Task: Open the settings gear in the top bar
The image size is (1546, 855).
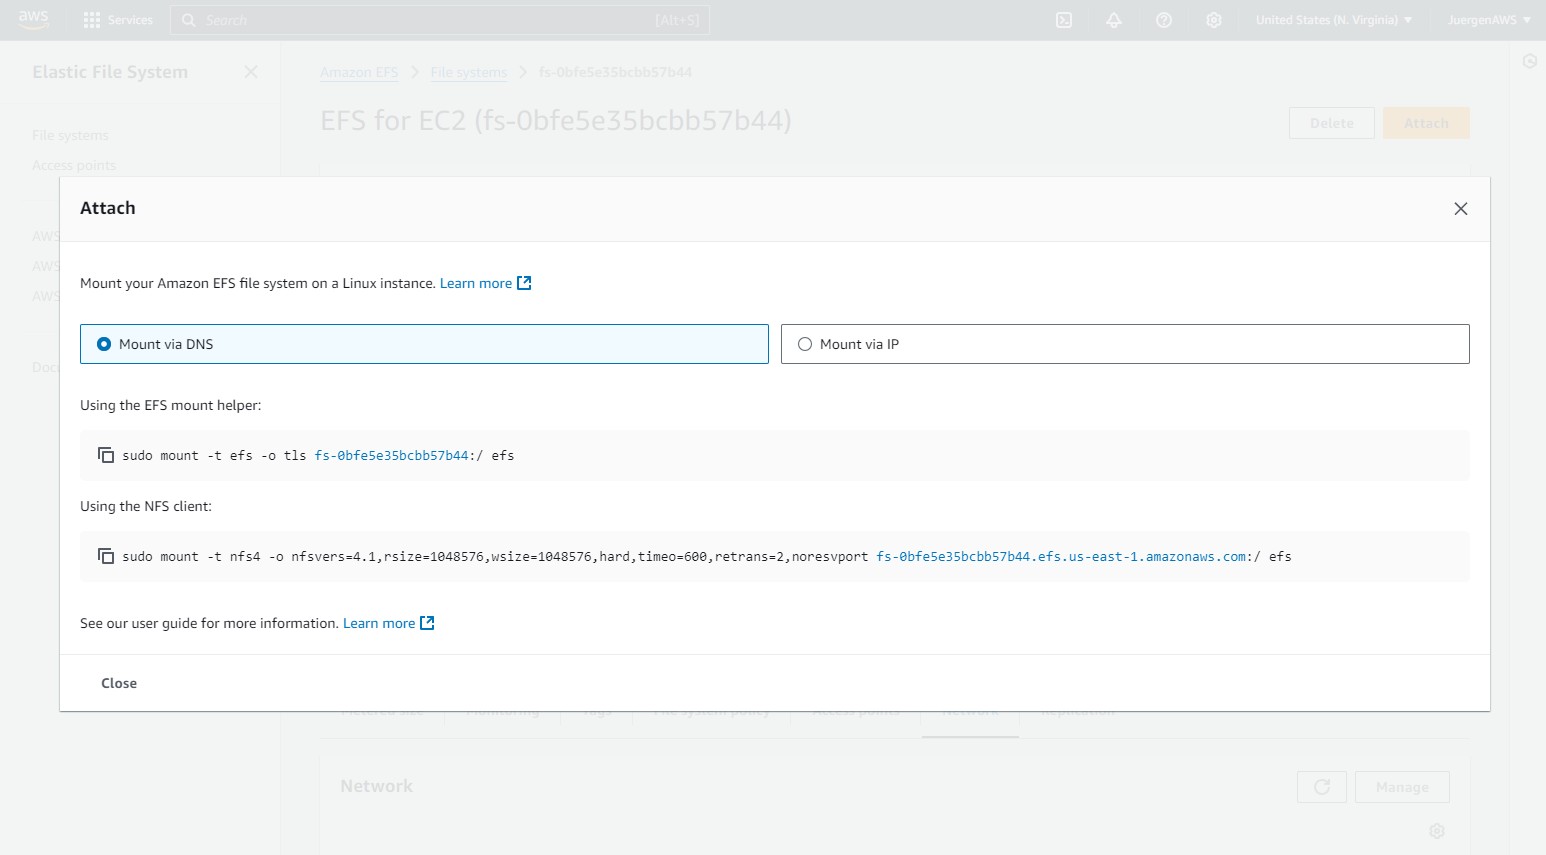Action: 1214,20
